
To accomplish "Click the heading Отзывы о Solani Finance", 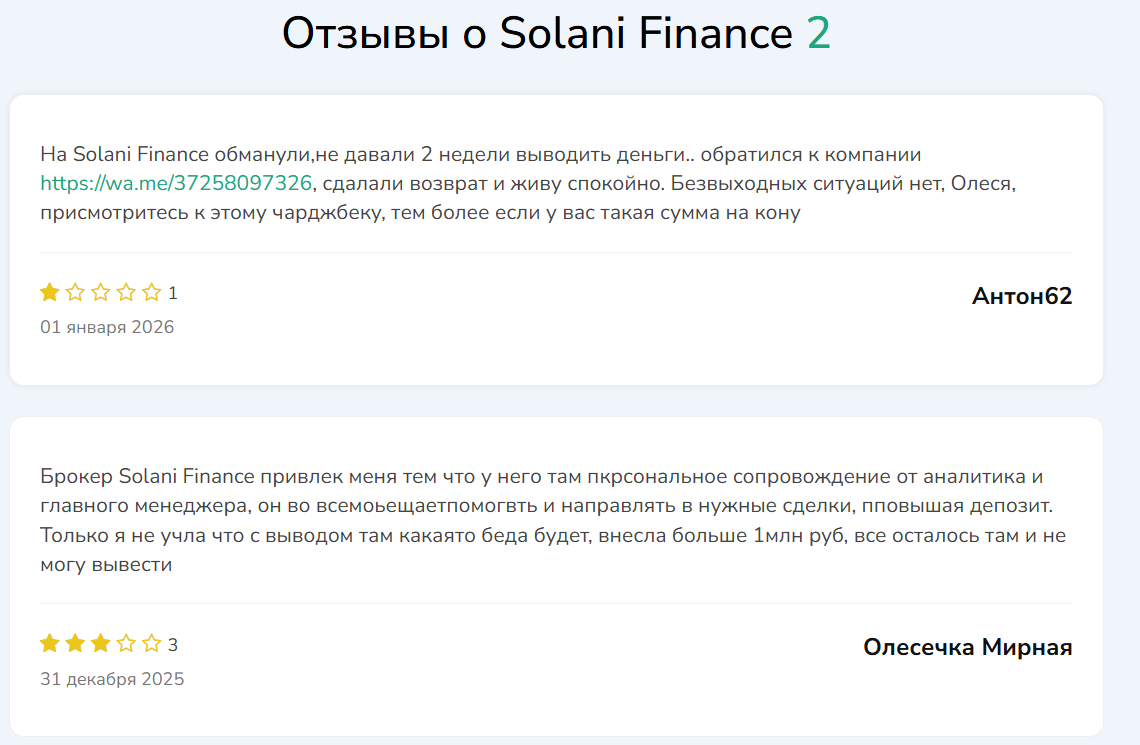I will click(538, 34).
